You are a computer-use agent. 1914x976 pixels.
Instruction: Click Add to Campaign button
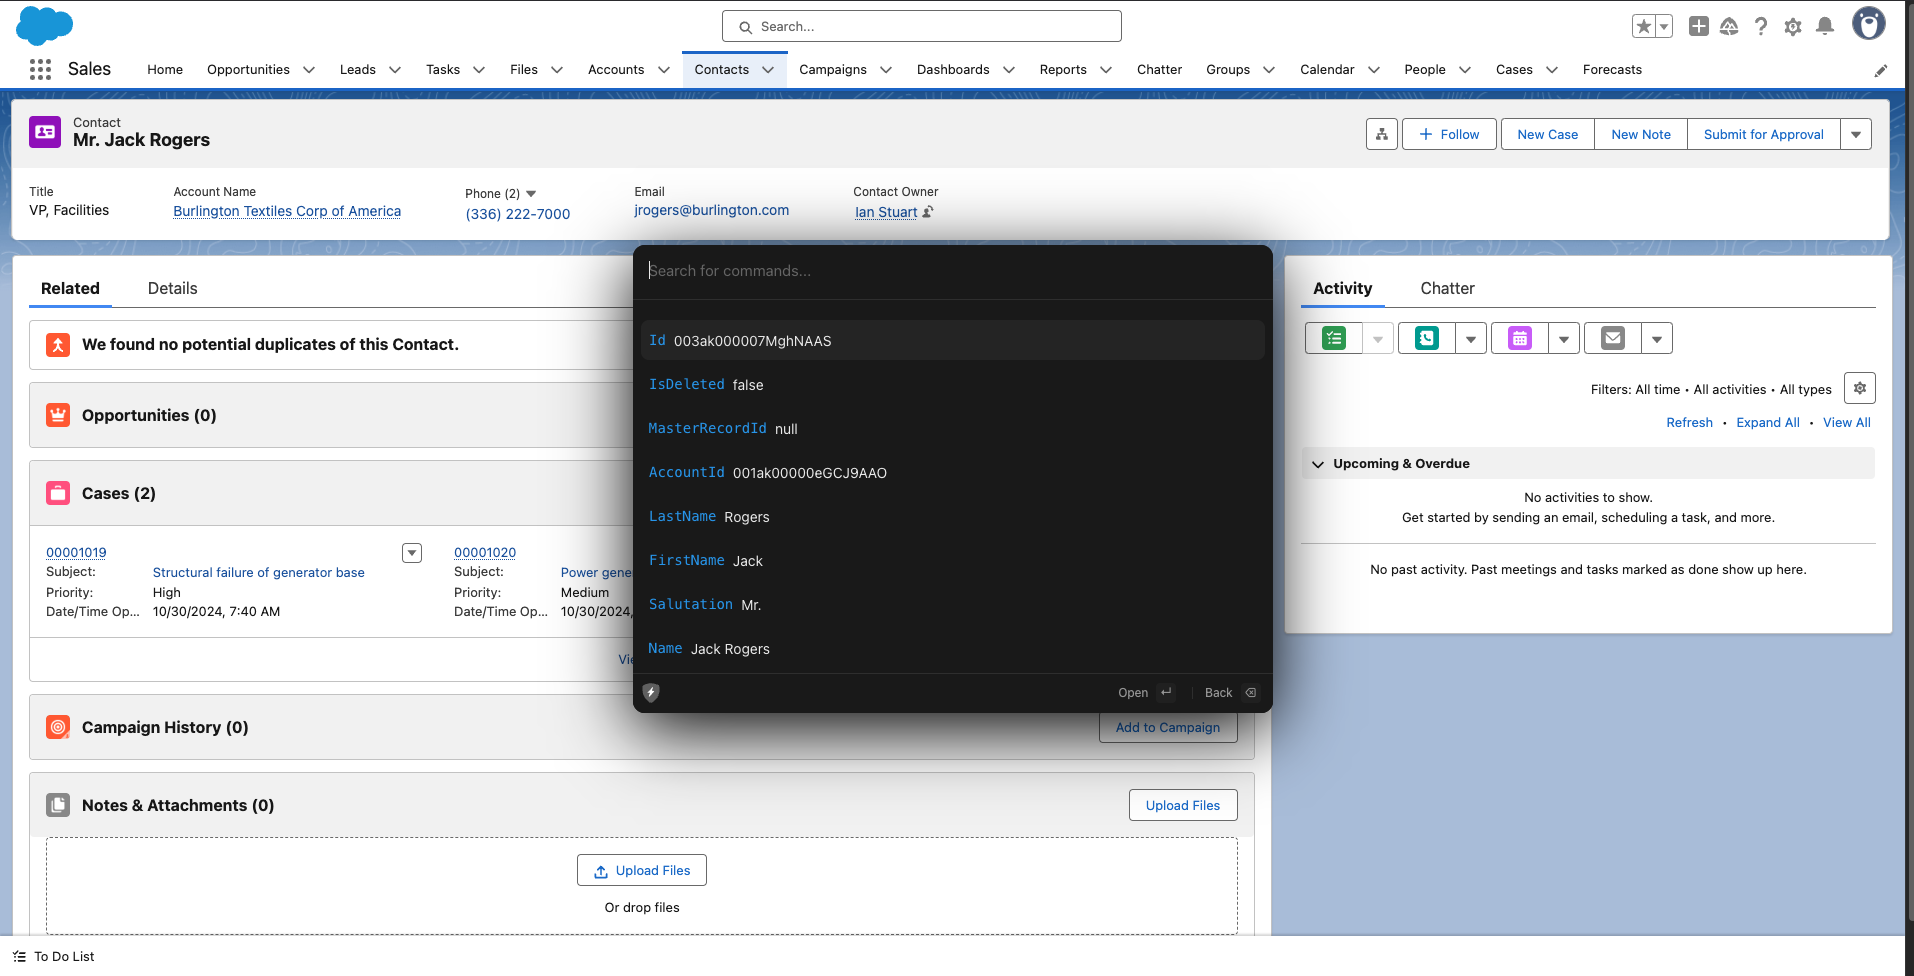1168,727
